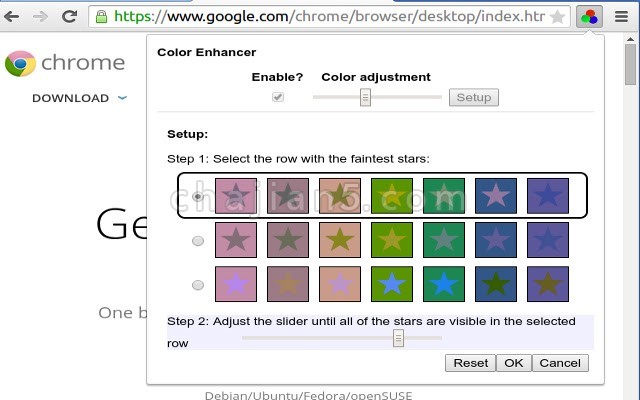Click first row mauve star swatch
Image resolution: width=640 pixels, height=400 pixels.
(x=288, y=196)
